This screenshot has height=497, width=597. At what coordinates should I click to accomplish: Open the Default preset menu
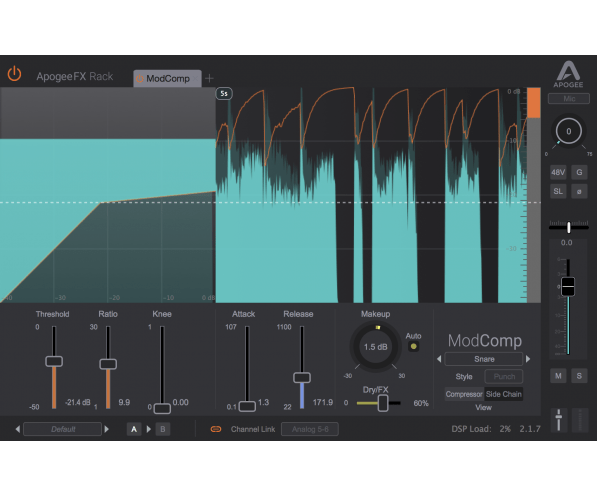point(63,429)
